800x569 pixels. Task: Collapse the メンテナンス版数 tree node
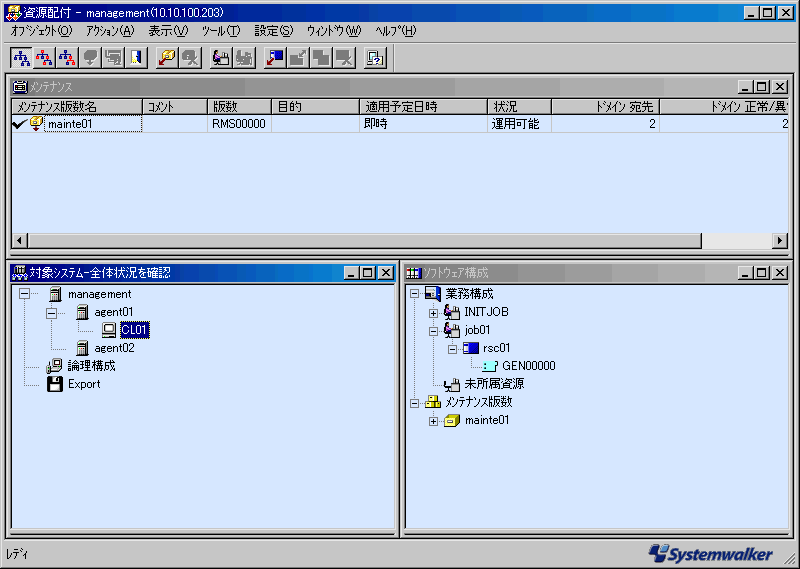(414, 403)
